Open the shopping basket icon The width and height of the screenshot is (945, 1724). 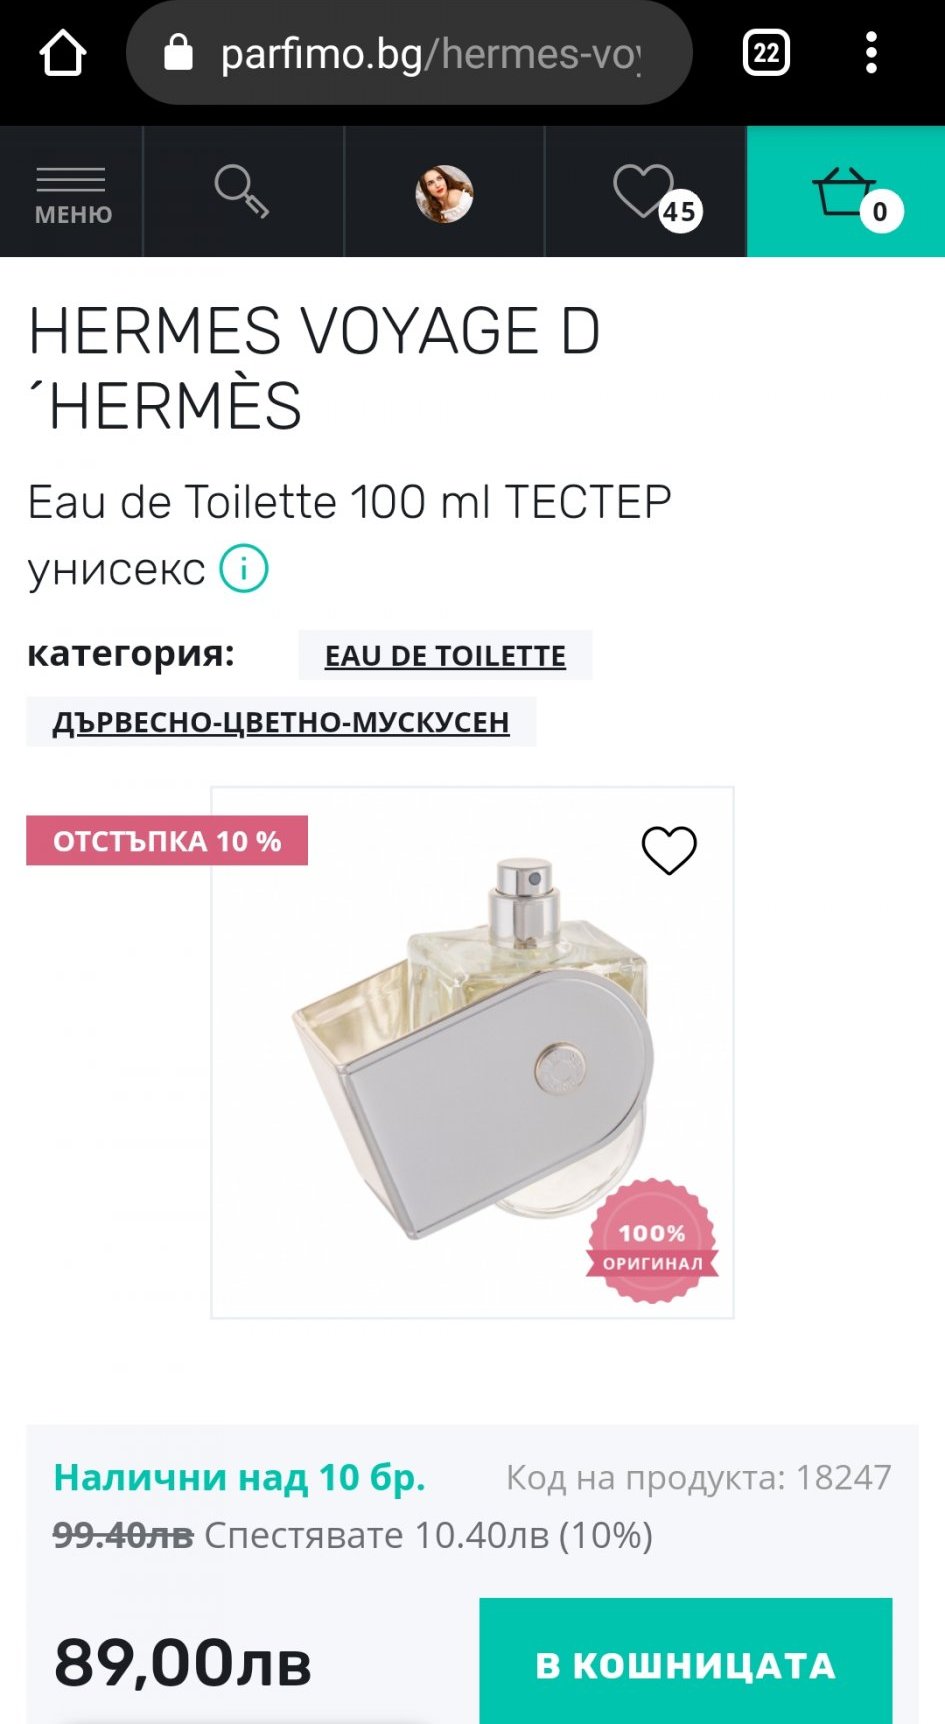tap(846, 193)
